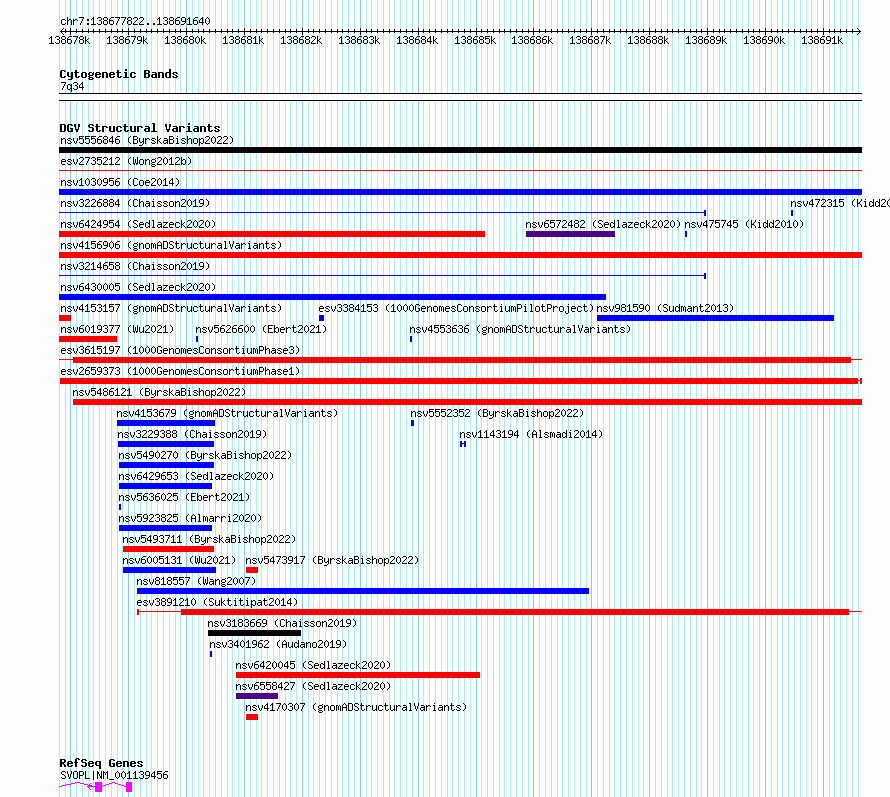The image size is (890, 797).
Task: Open nsv5626600 (Ebert2021) label
Action: (261, 329)
